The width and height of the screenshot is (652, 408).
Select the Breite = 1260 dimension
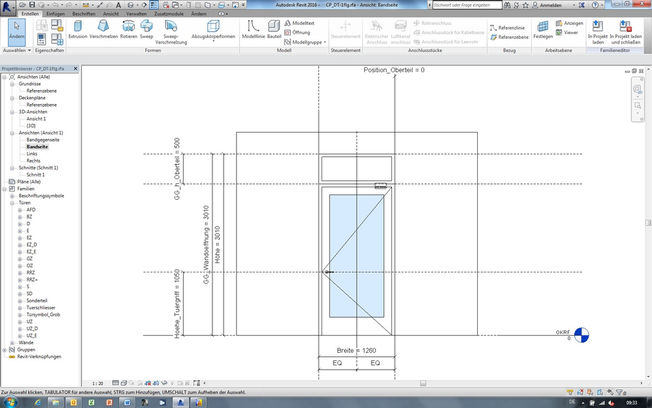click(356, 351)
